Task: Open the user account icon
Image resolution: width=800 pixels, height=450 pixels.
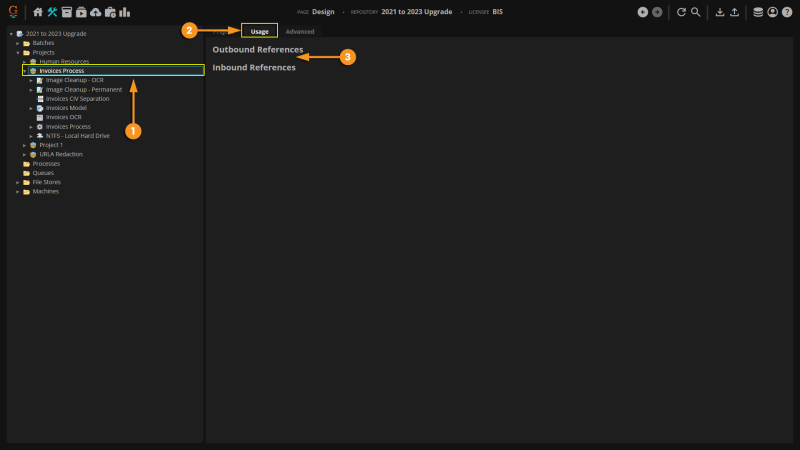Action: (772, 12)
